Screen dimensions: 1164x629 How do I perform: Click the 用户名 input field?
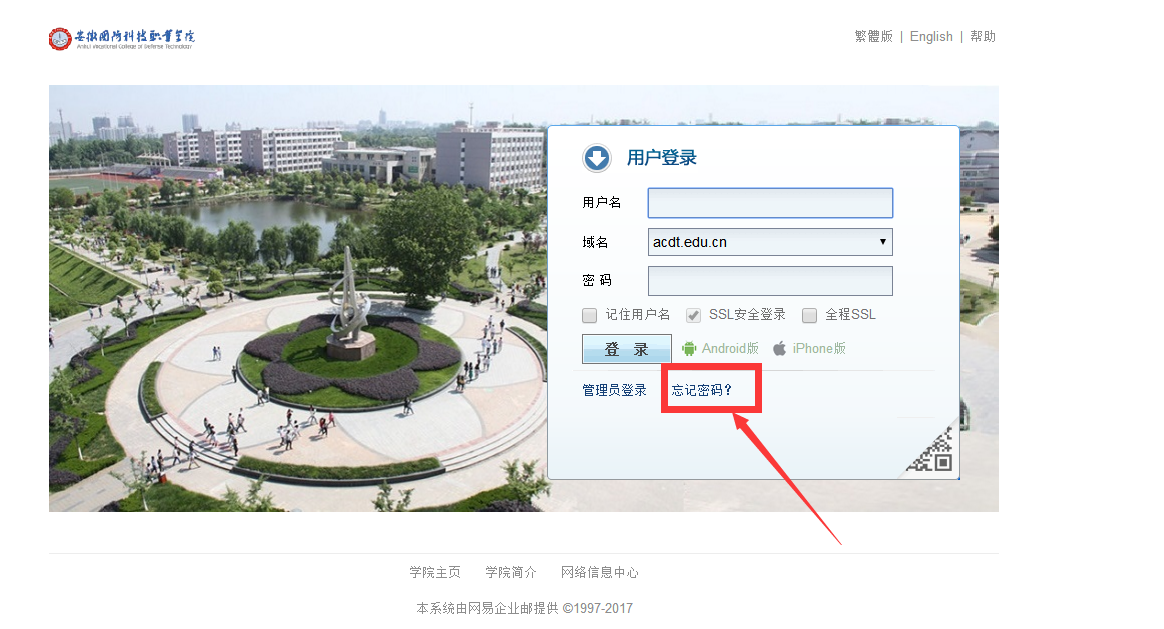[x=770, y=203]
